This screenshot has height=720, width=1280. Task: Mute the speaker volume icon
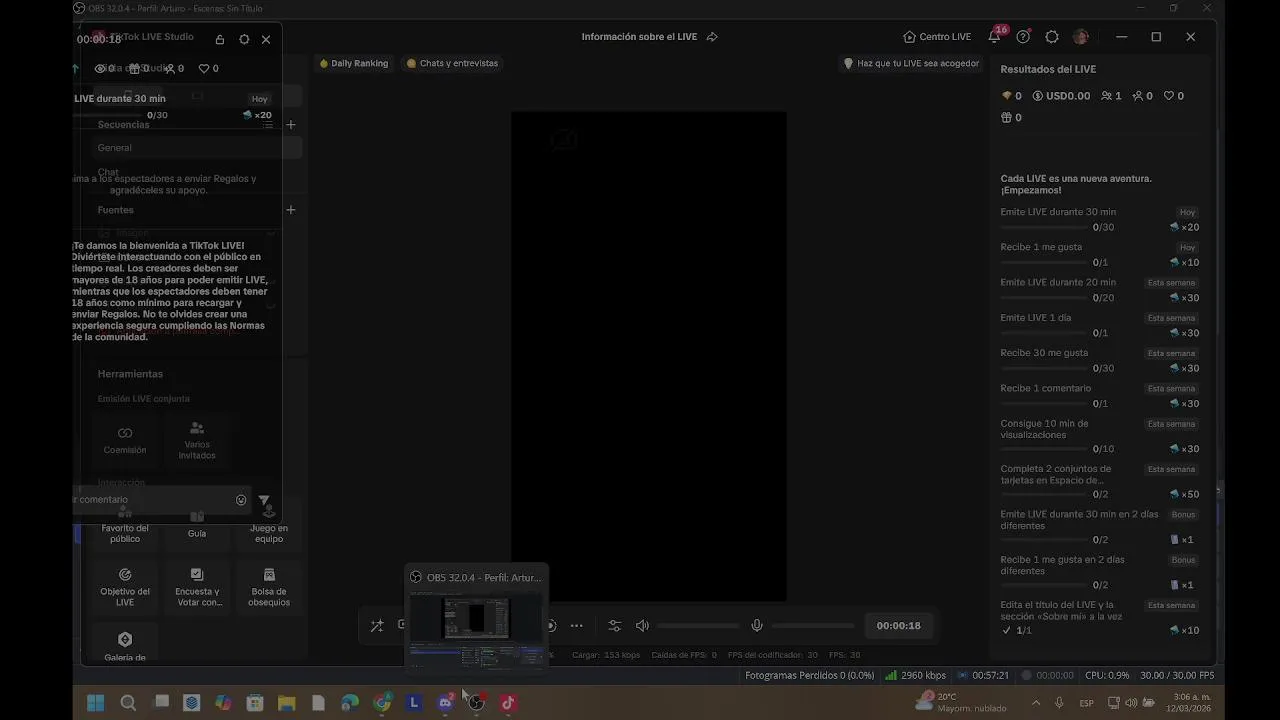pyautogui.click(x=642, y=626)
